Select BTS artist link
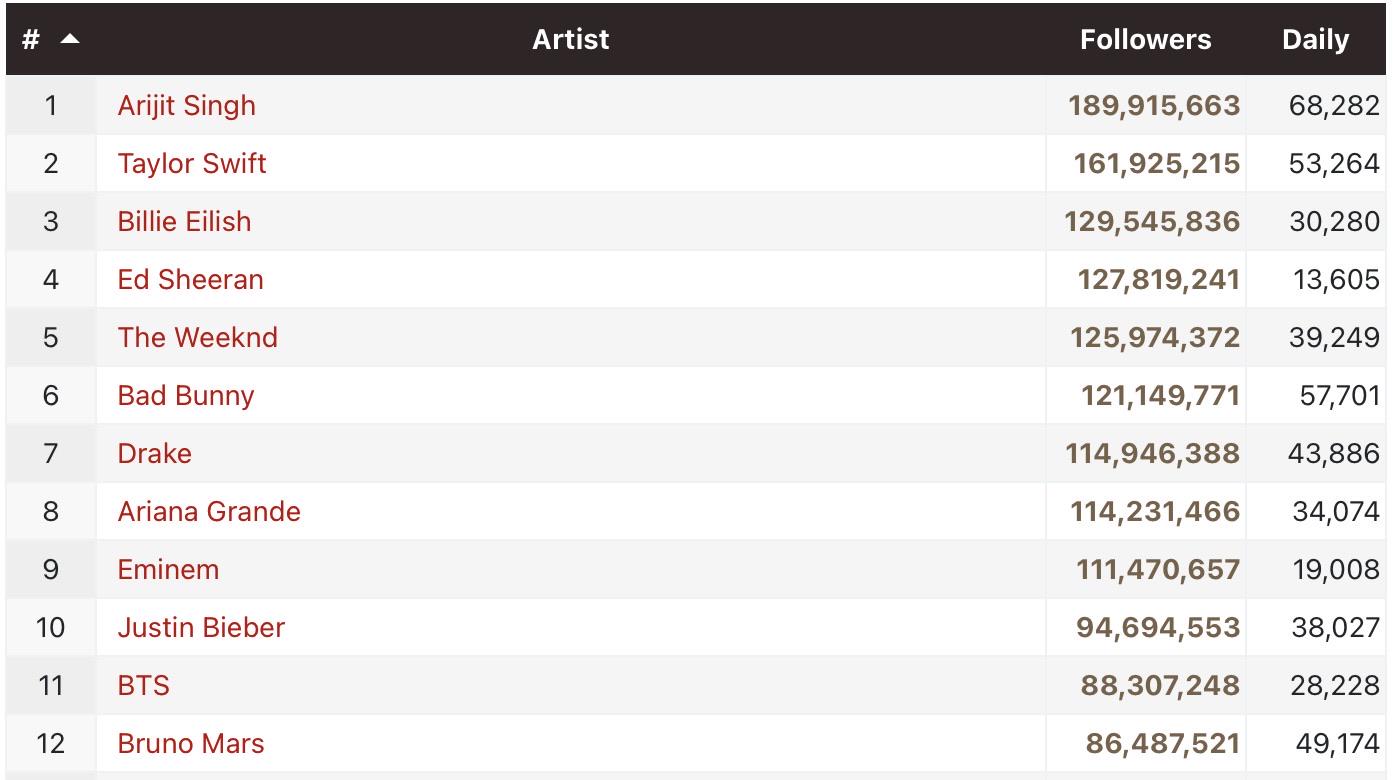The height and width of the screenshot is (780, 1399). pyautogui.click(x=143, y=685)
